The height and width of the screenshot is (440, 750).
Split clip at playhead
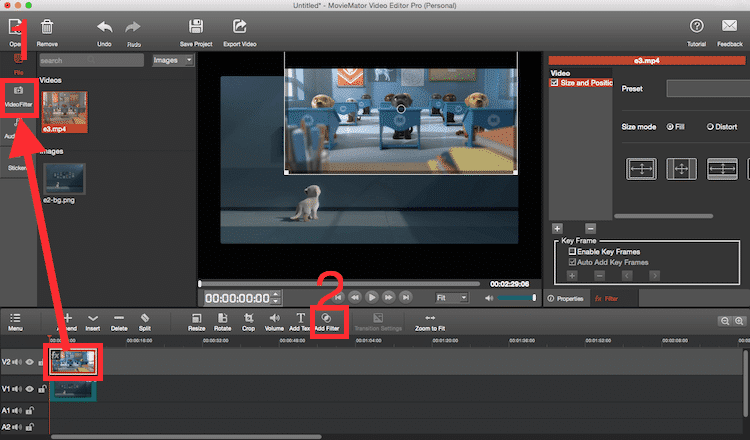click(x=144, y=322)
